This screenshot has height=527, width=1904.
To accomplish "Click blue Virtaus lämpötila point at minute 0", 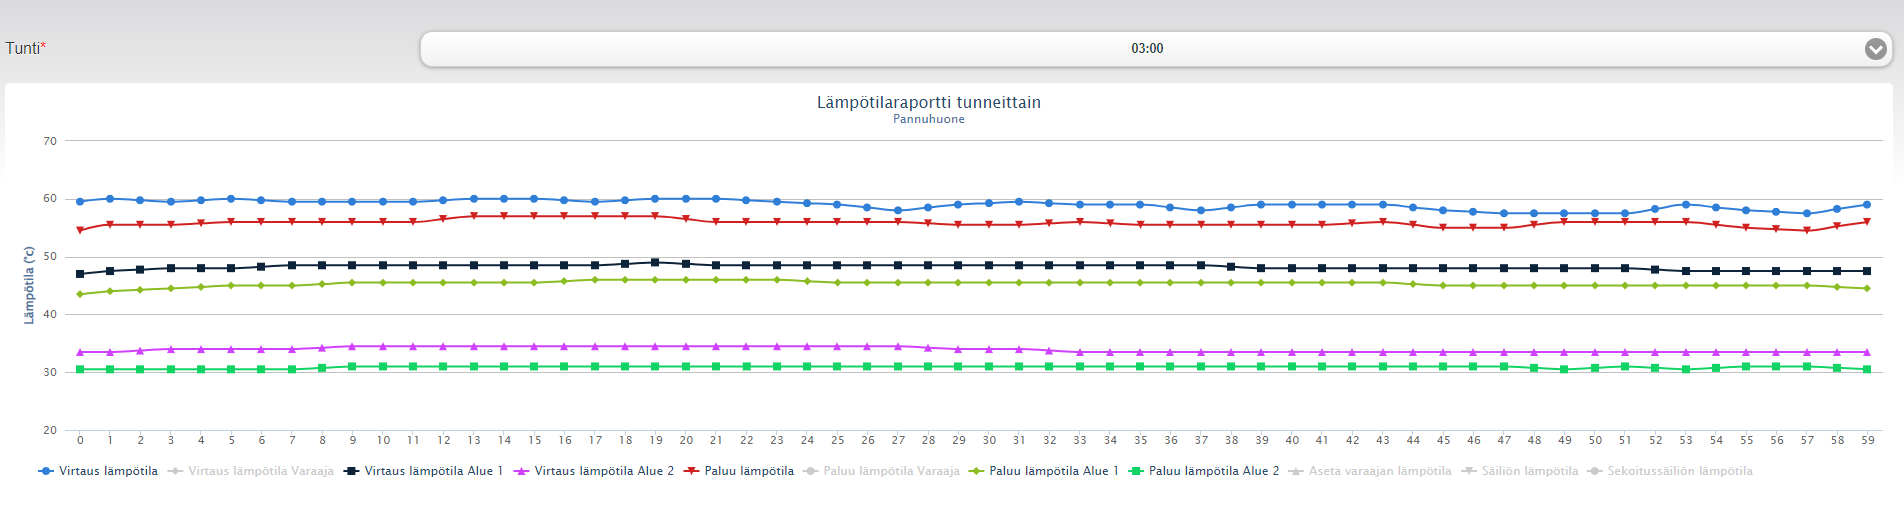I will (x=80, y=201).
